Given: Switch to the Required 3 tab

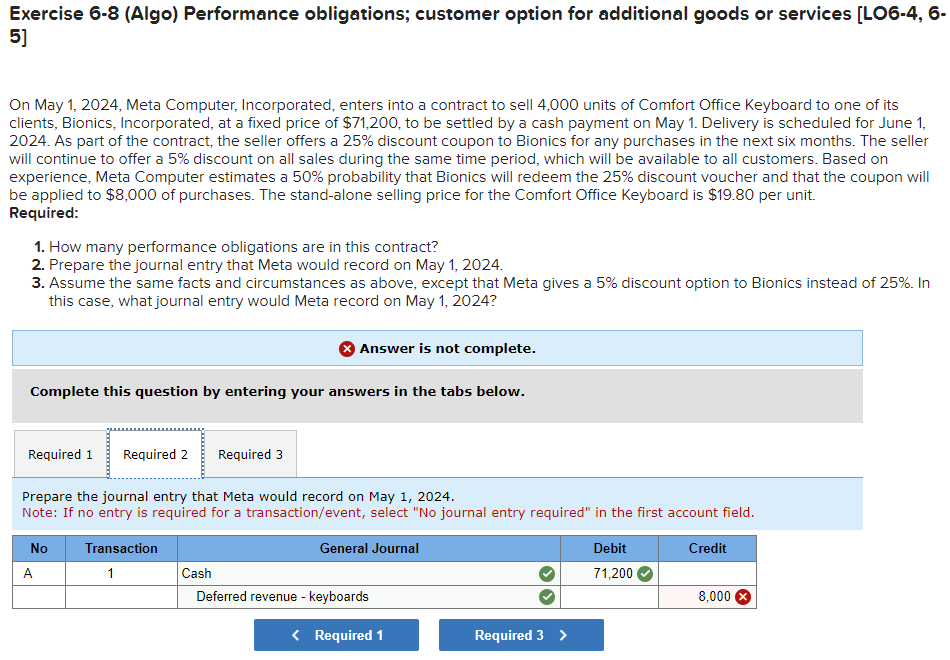Looking at the screenshot, I should coord(250,453).
